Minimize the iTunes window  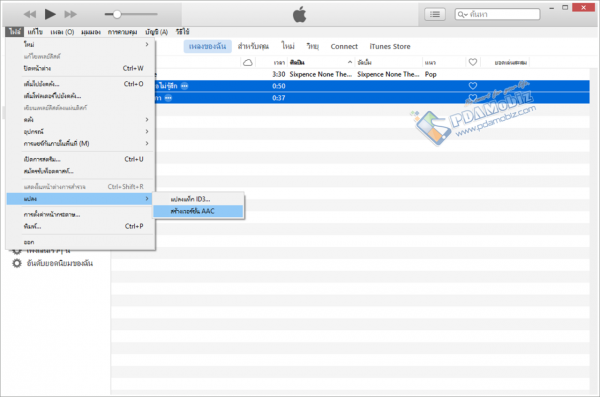click(x=551, y=8)
